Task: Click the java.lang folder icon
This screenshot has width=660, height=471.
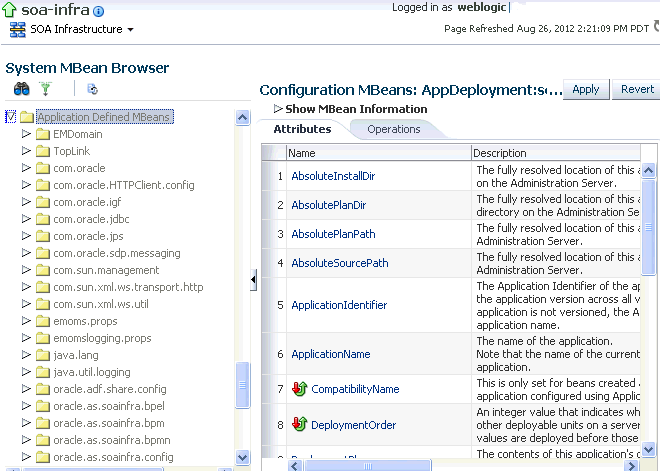Action: (43, 355)
